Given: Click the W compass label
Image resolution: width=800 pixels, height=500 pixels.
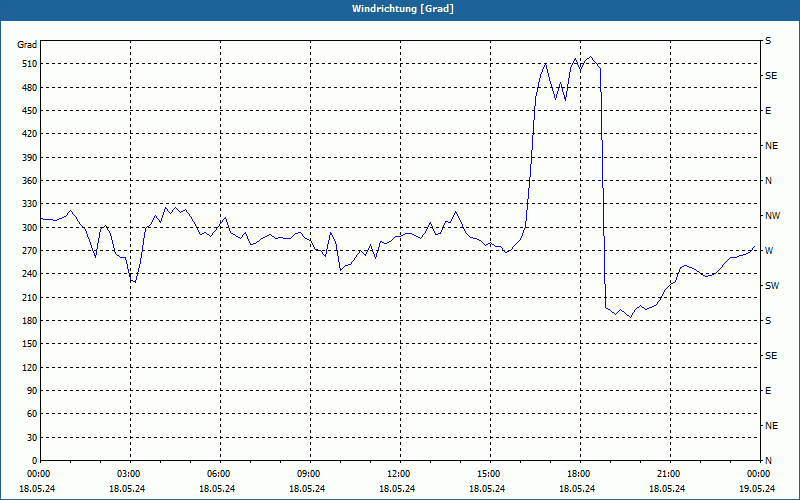Looking at the screenshot, I should 769,251.
